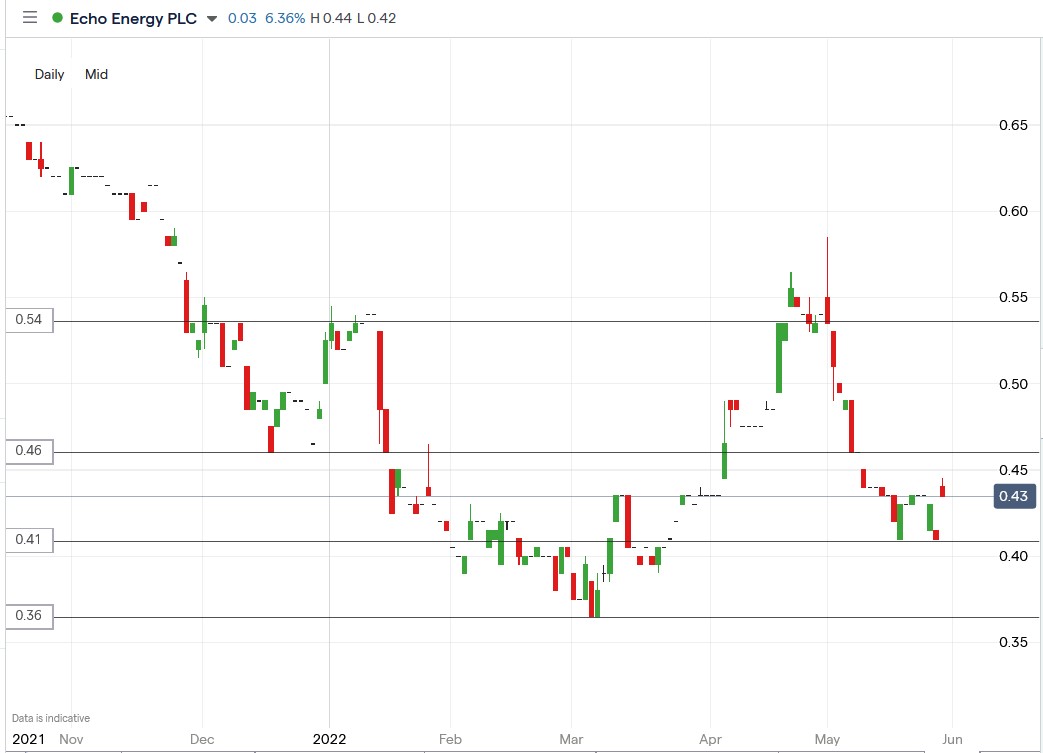Select the 0.36 horizontal line label

coord(29,615)
